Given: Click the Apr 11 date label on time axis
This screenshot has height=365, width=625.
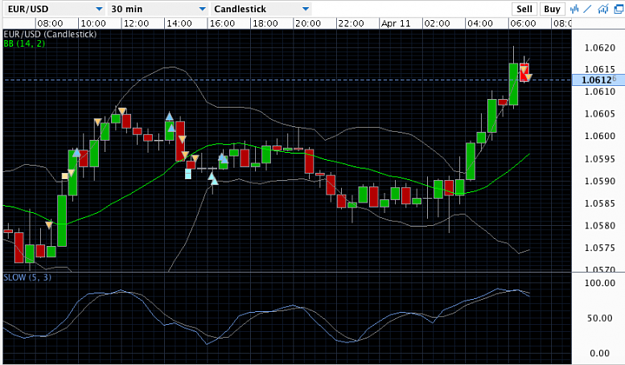Looking at the screenshot, I should click(x=395, y=24).
